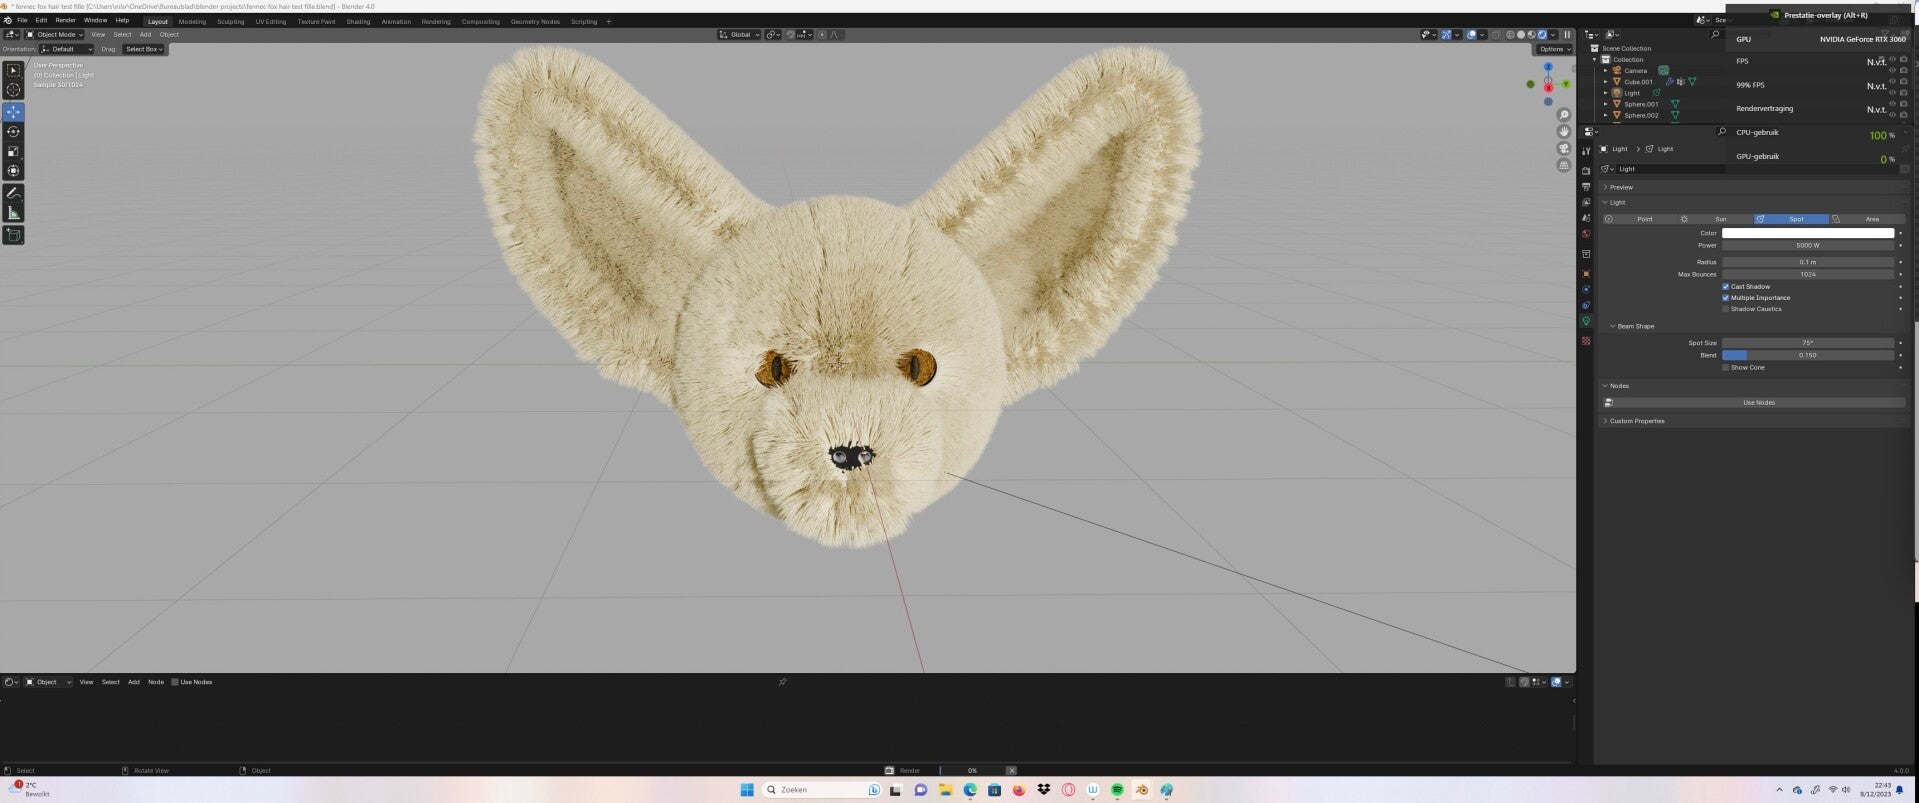Click the Use Nodes button in properties
The height and width of the screenshot is (803, 1919).
tap(1758, 403)
